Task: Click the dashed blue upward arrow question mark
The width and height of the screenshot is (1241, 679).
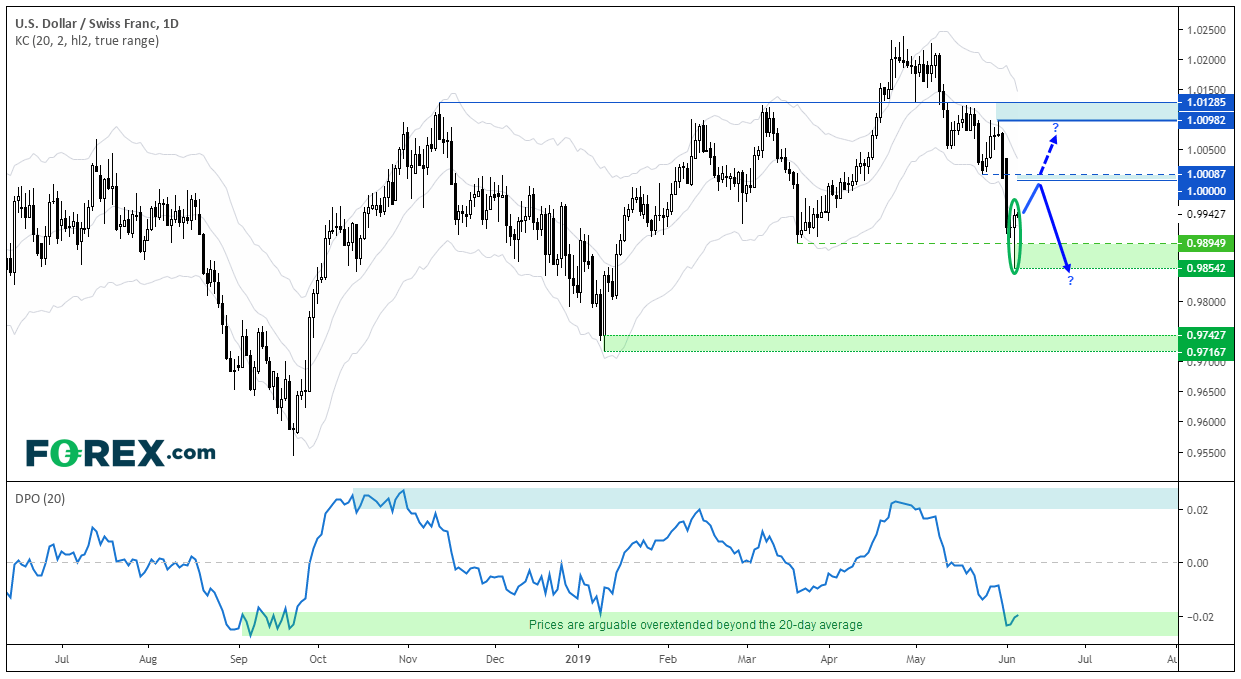Action: (1053, 126)
